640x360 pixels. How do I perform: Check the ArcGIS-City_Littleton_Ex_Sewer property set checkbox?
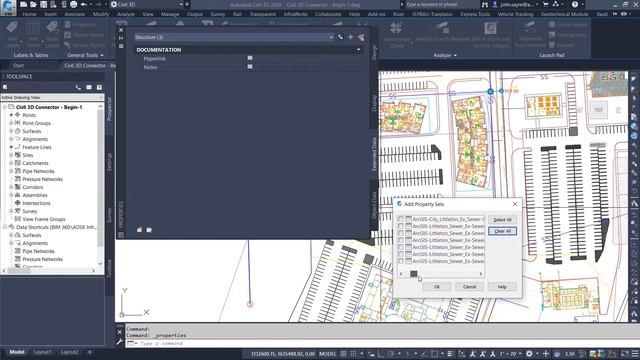click(x=401, y=219)
